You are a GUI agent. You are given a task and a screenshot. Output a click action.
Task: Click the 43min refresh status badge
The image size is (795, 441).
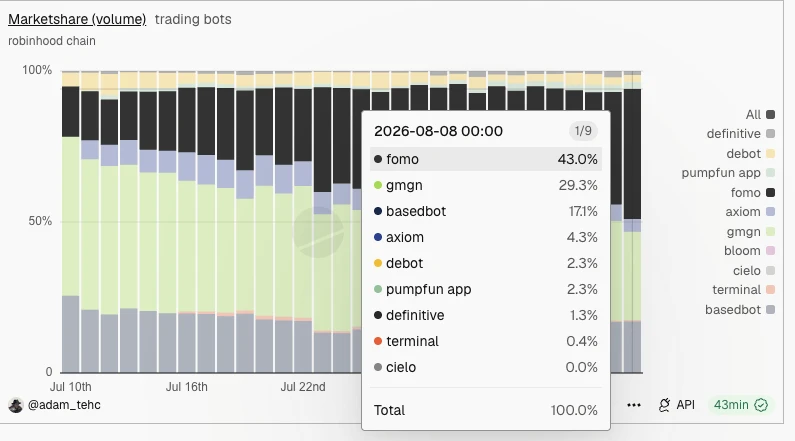tap(741, 405)
